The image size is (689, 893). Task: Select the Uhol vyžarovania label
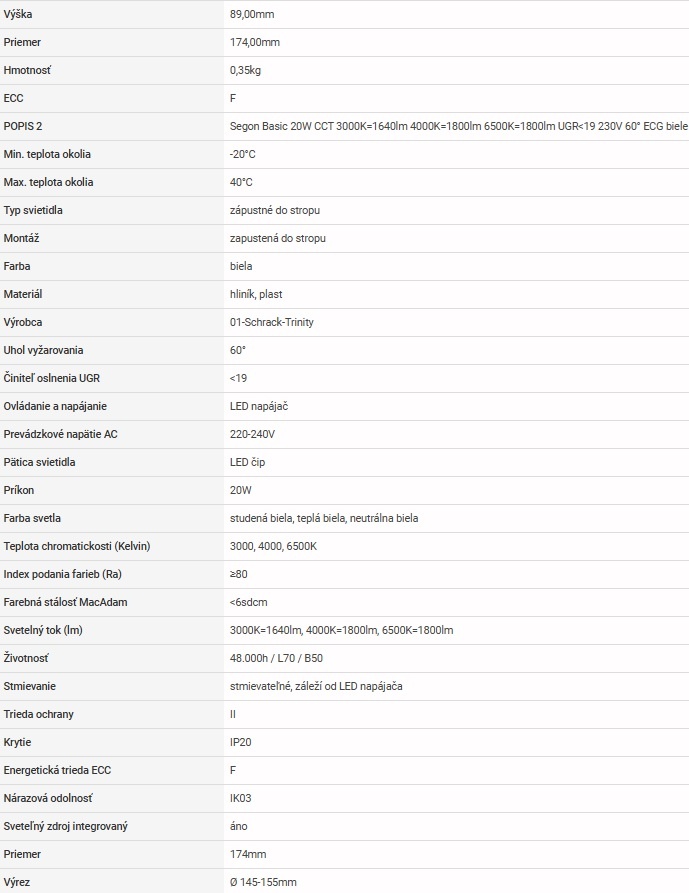tap(43, 351)
